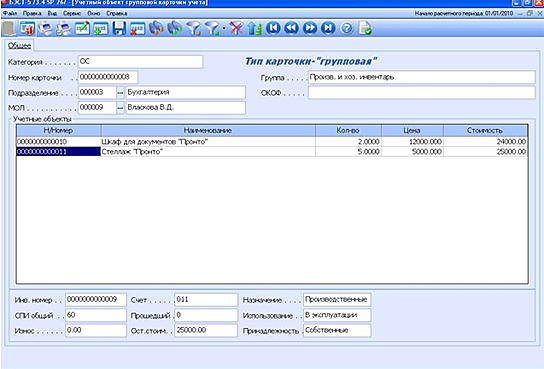Sort by the Н/Номер column header
The width and height of the screenshot is (544, 369).
tap(59, 130)
